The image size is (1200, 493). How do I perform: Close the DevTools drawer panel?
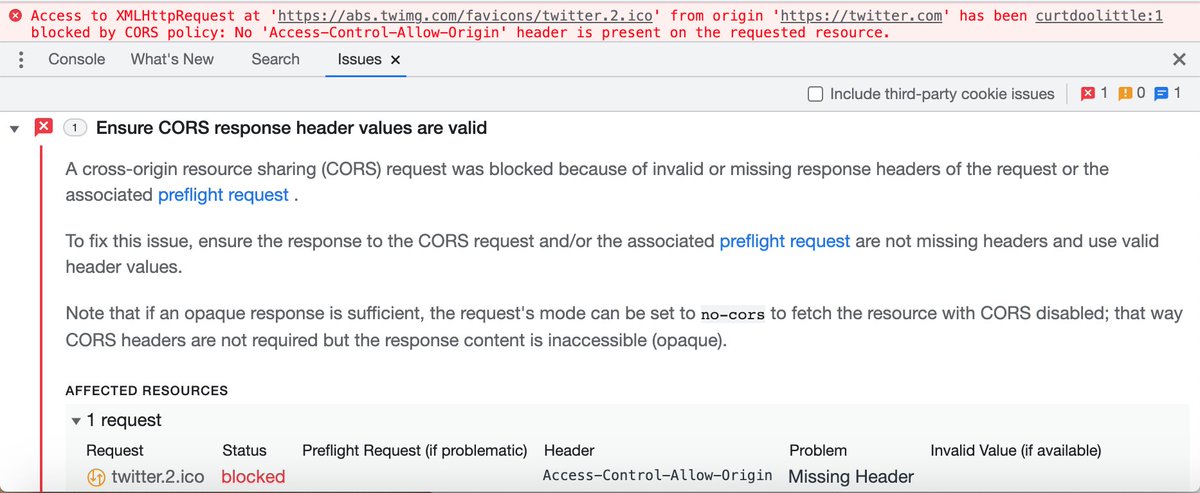[1179, 60]
